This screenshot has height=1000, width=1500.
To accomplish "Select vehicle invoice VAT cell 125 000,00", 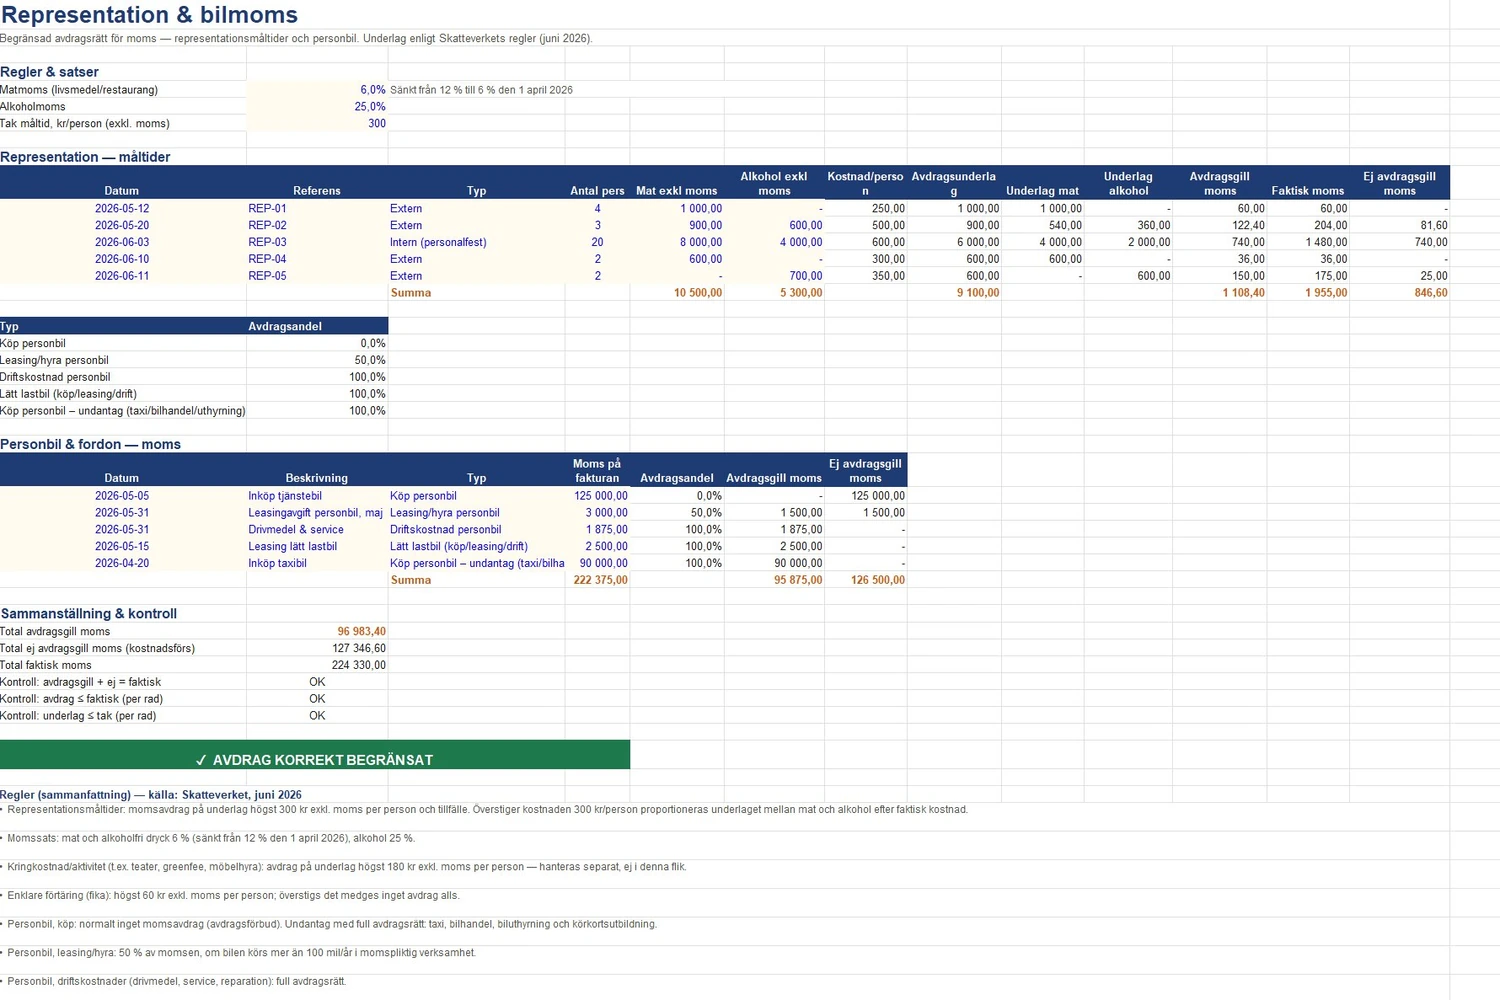I will coord(597,496).
